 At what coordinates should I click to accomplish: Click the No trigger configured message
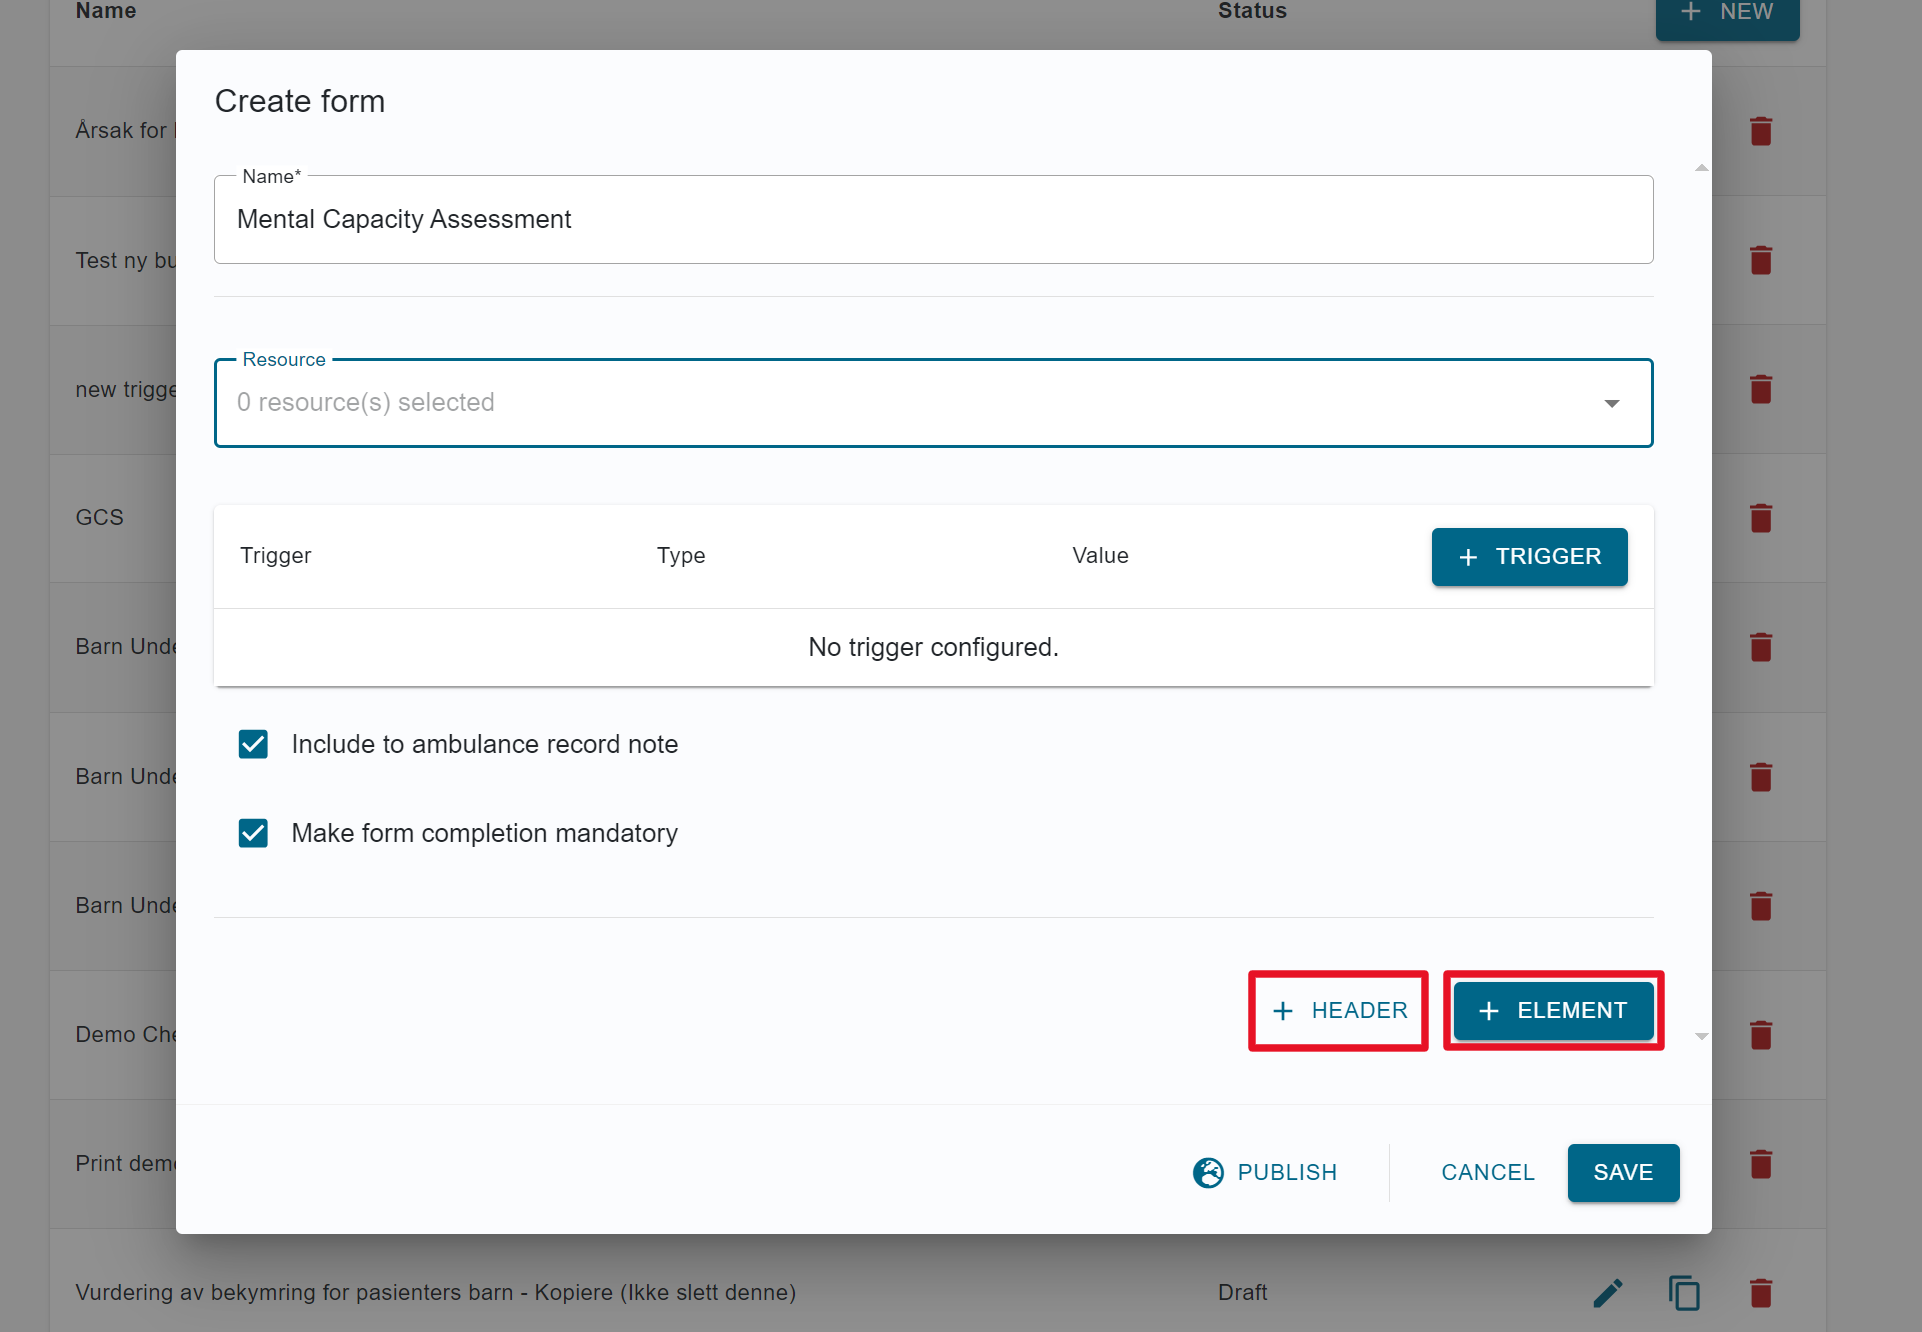point(933,648)
